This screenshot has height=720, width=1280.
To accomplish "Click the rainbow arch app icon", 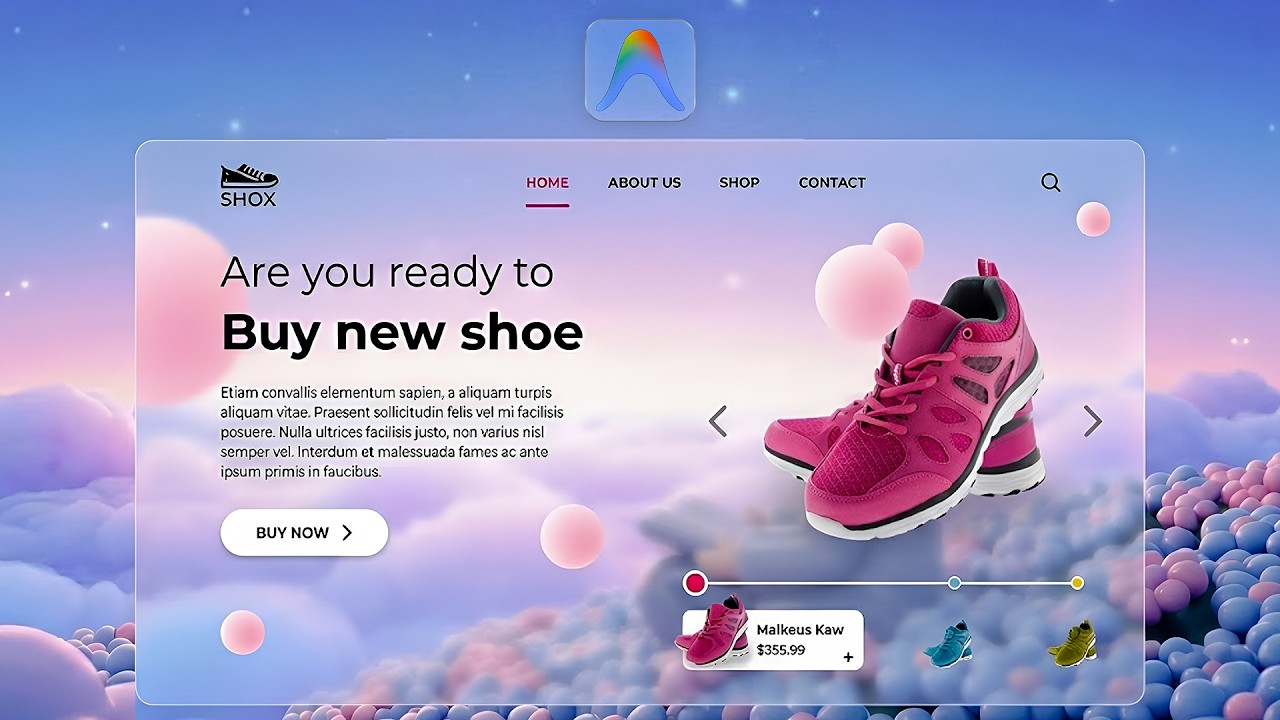I will point(640,70).
